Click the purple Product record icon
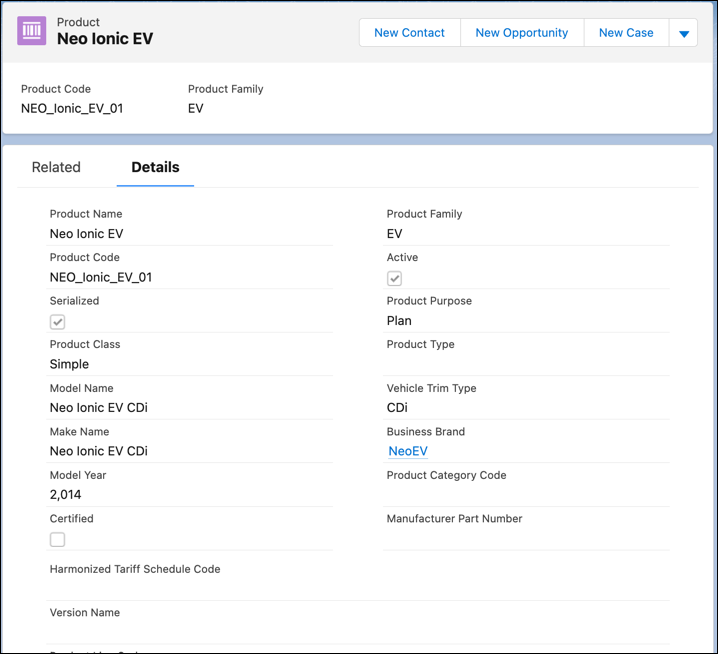The height and width of the screenshot is (654, 718). tap(32, 31)
